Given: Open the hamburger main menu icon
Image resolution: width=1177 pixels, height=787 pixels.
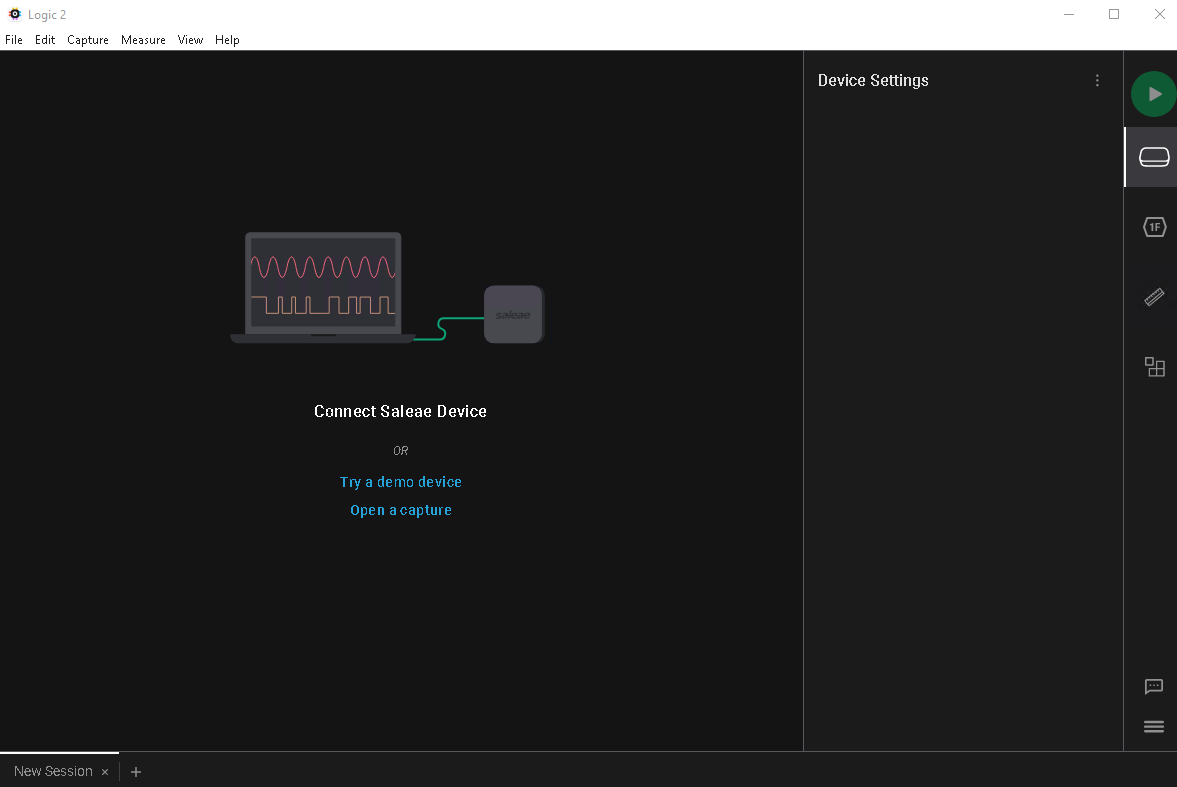Looking at the screenshot, I should (1153, 727).
